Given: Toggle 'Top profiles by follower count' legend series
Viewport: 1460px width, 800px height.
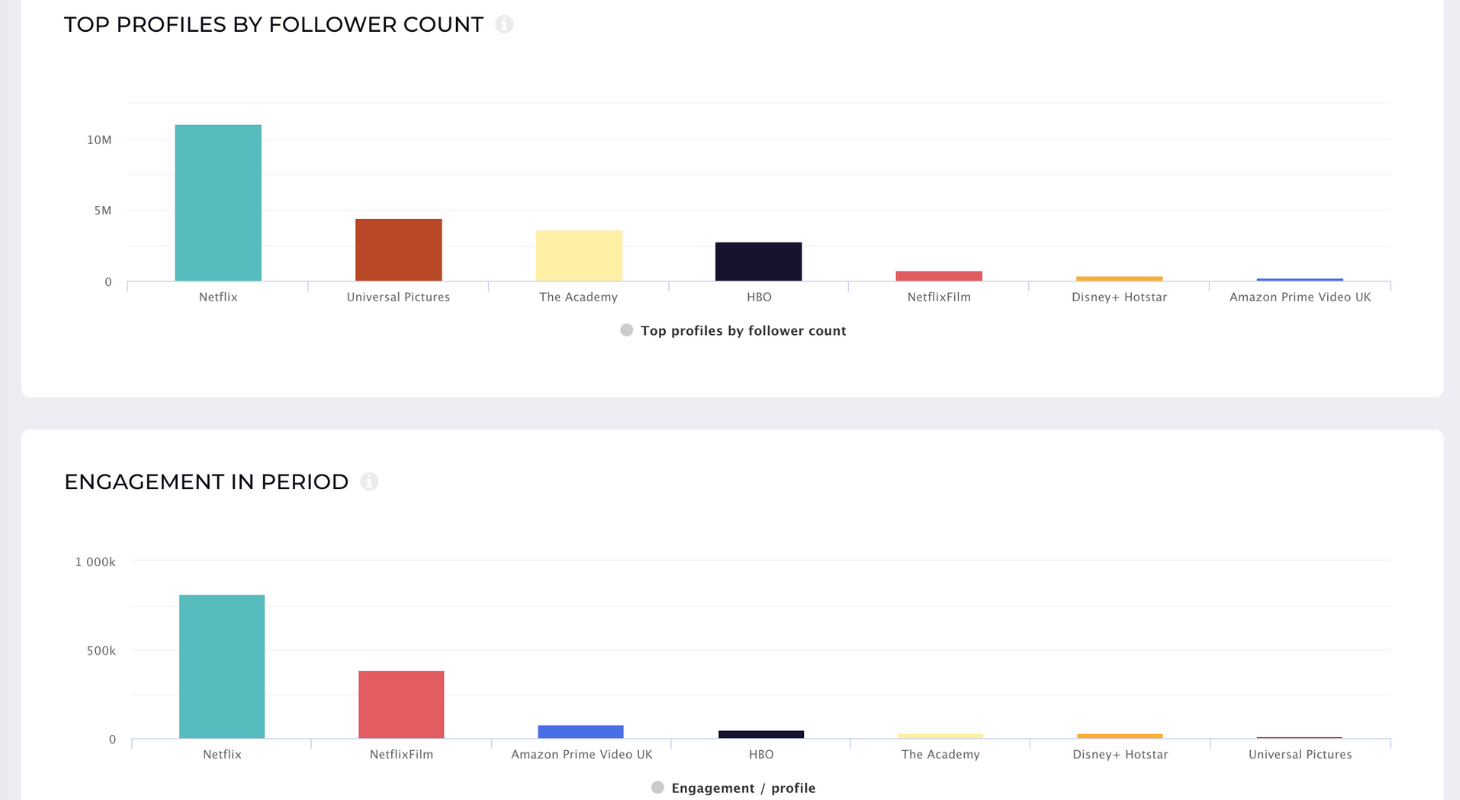Looking at the screenshot, I should tap(733, 331).
